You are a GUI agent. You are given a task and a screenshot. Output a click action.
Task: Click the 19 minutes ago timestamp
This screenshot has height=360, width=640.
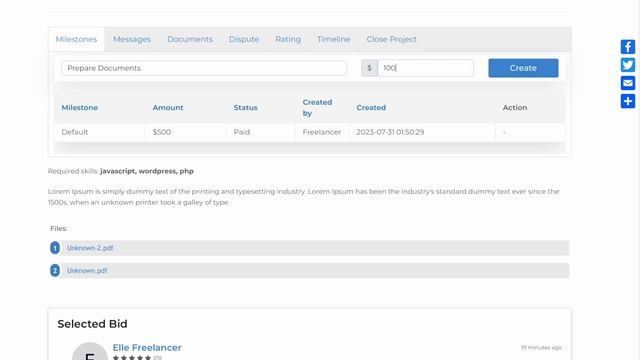pos(541,347)
